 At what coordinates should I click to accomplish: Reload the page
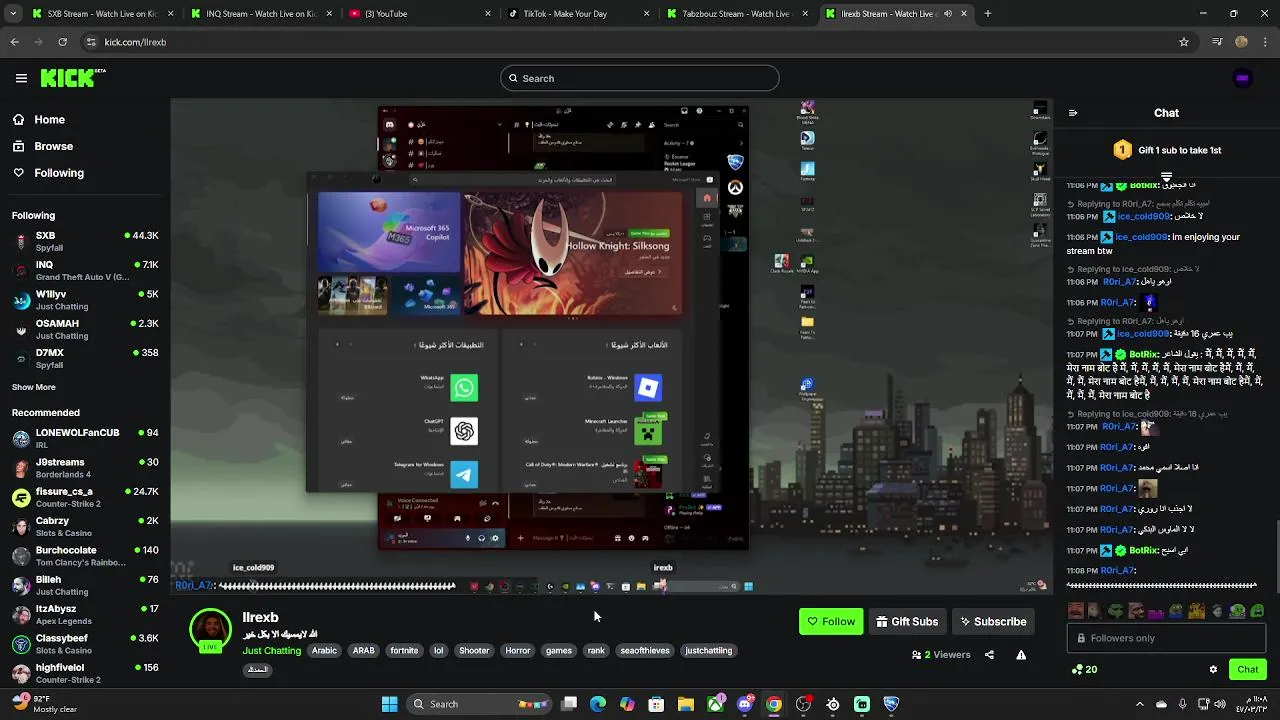point(62,42)
